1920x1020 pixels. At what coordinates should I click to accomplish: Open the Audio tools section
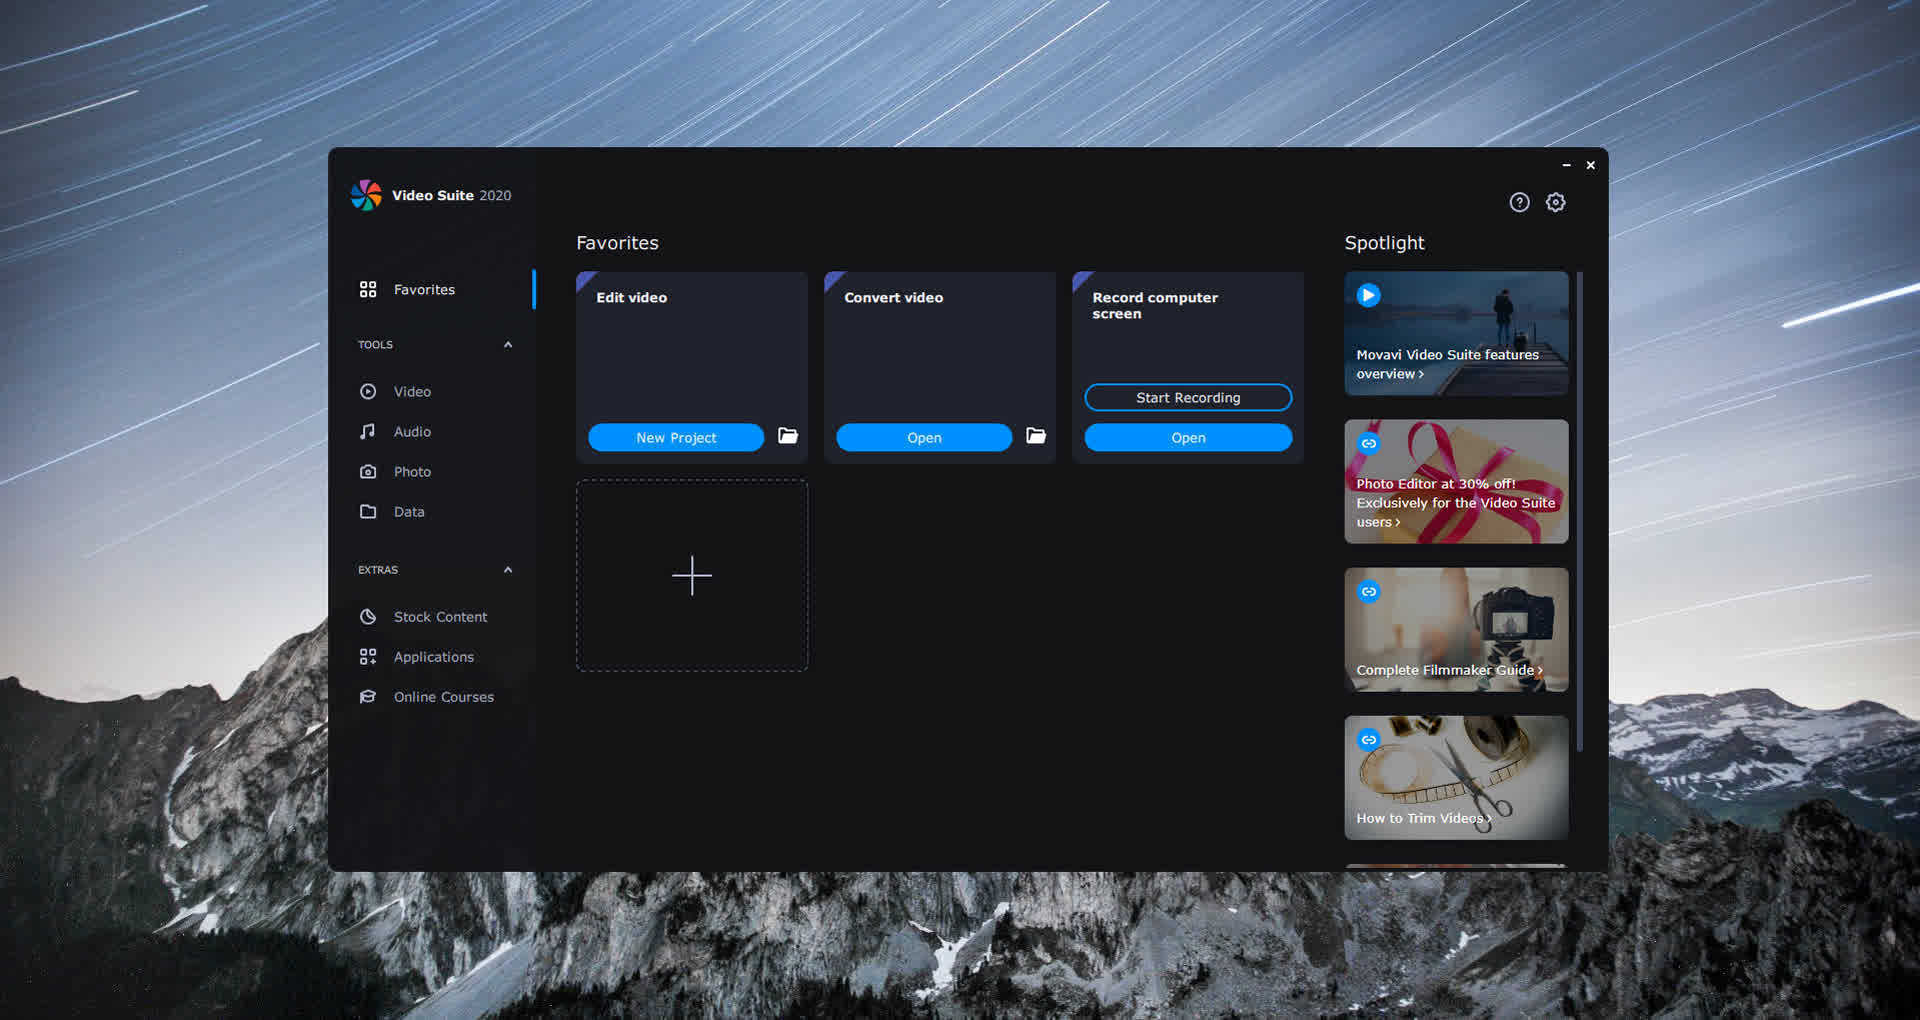coord(369,431)
